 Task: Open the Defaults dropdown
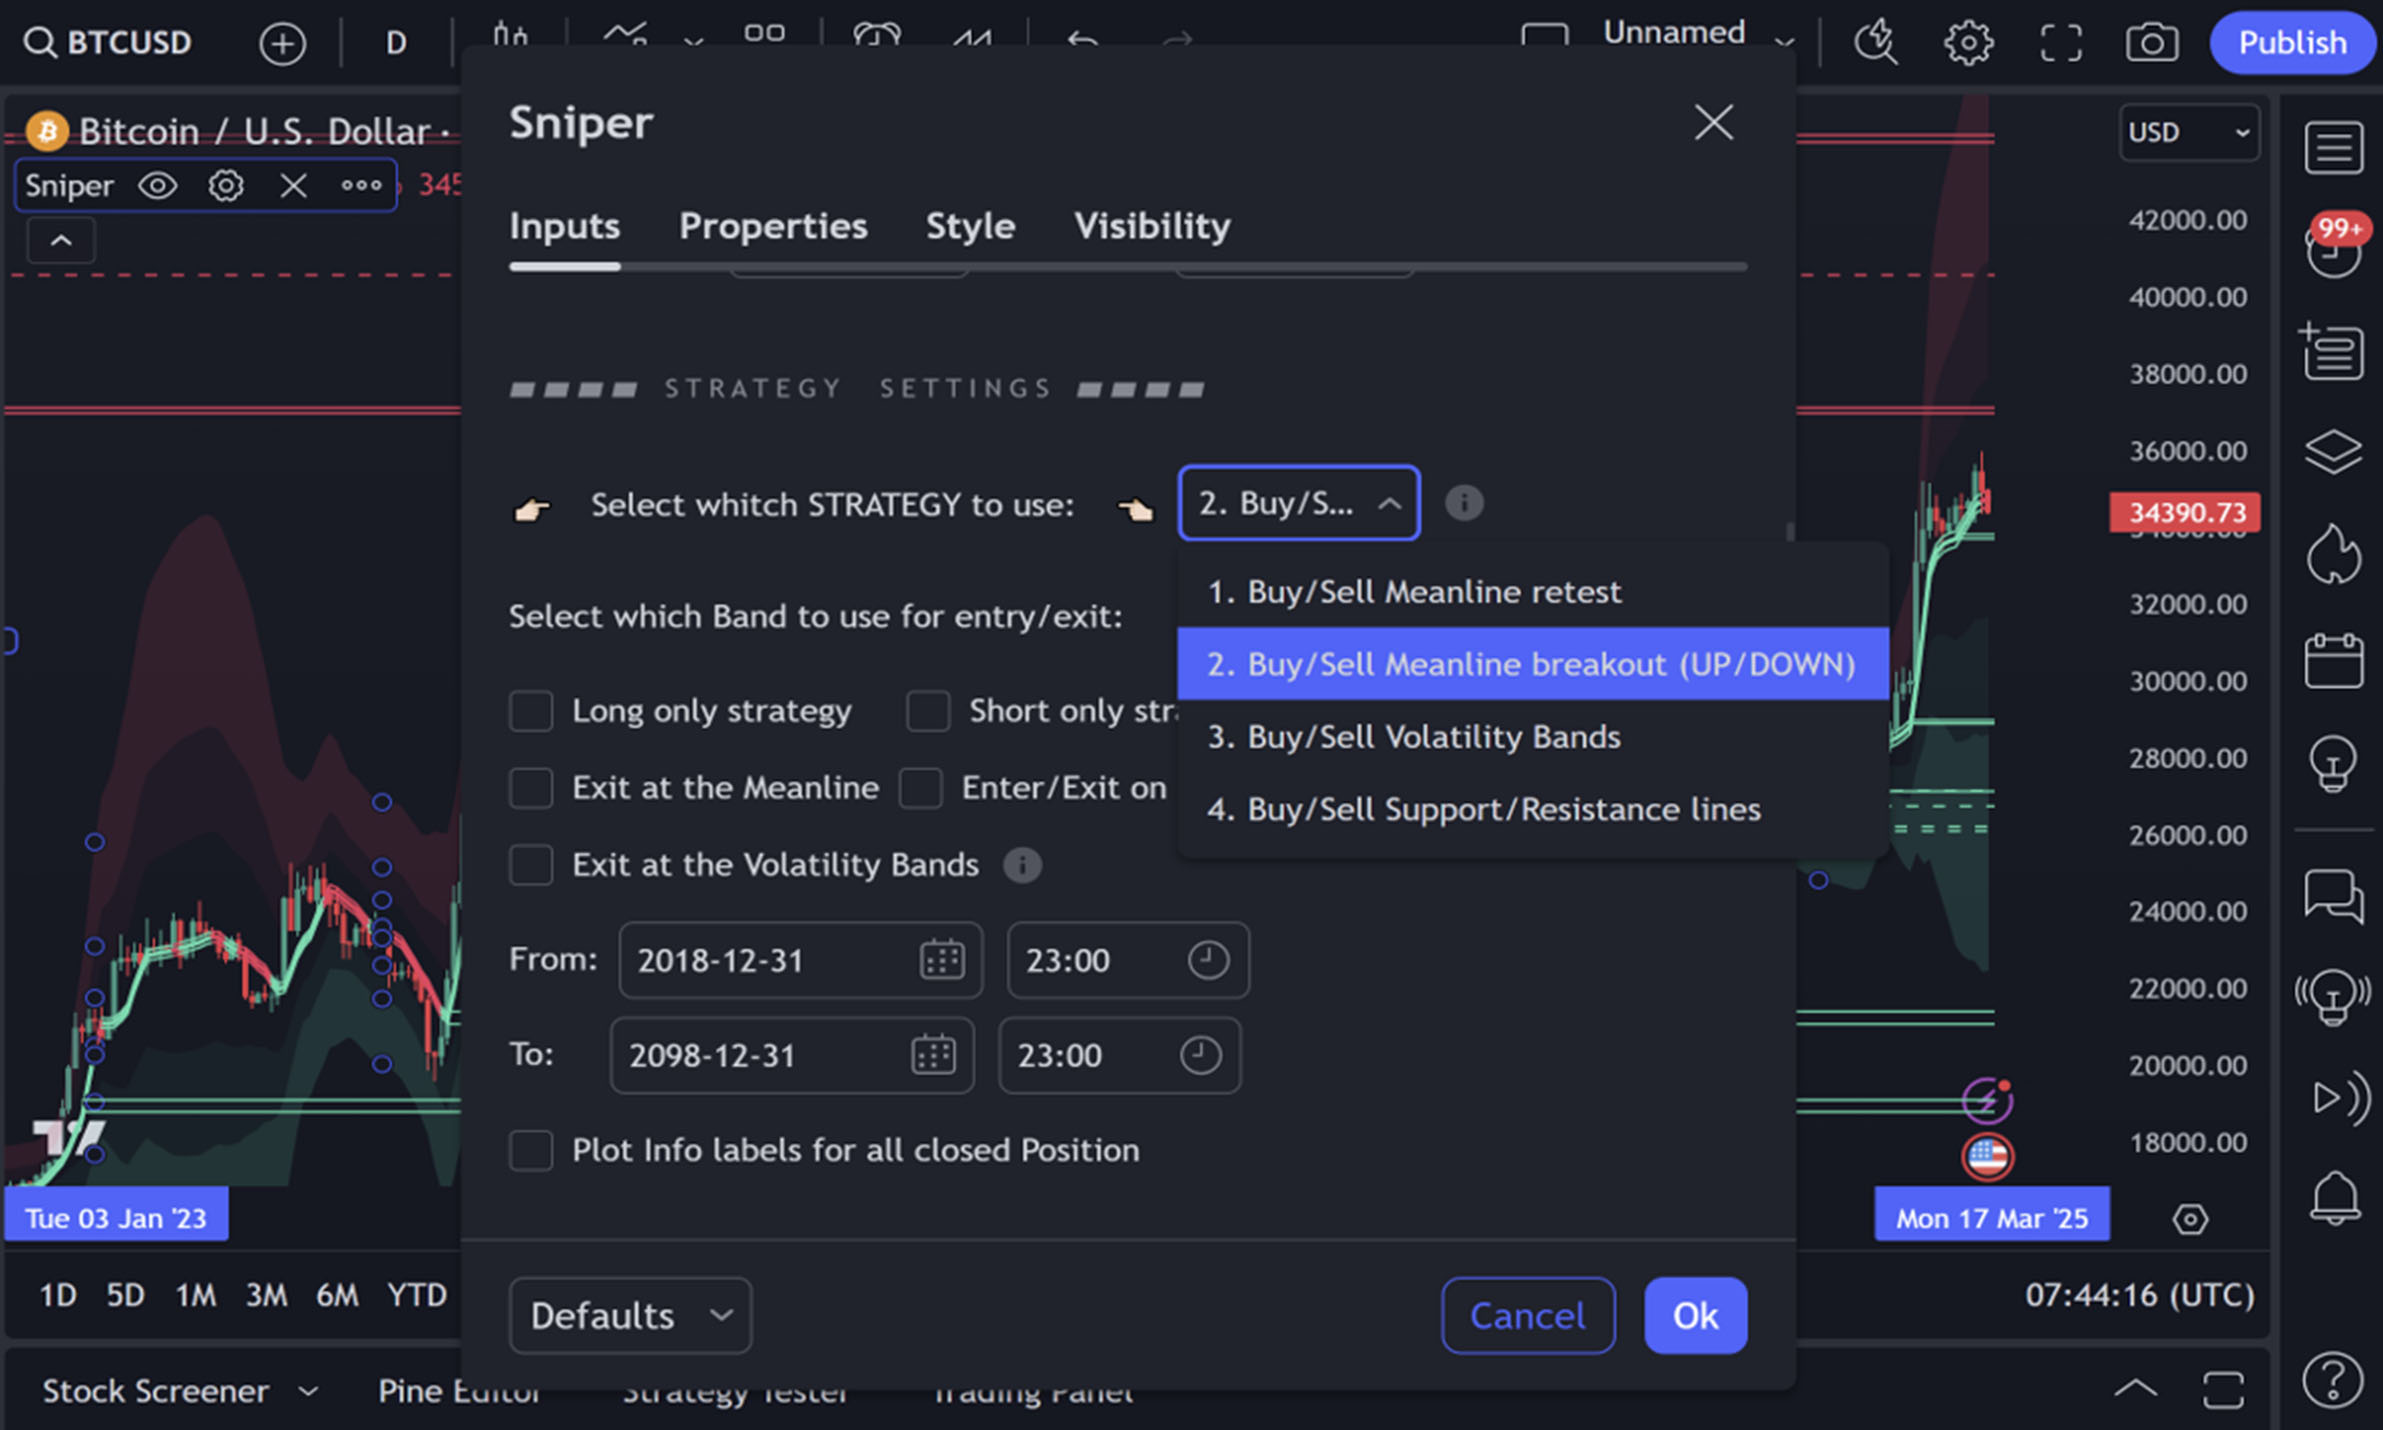630,1315
